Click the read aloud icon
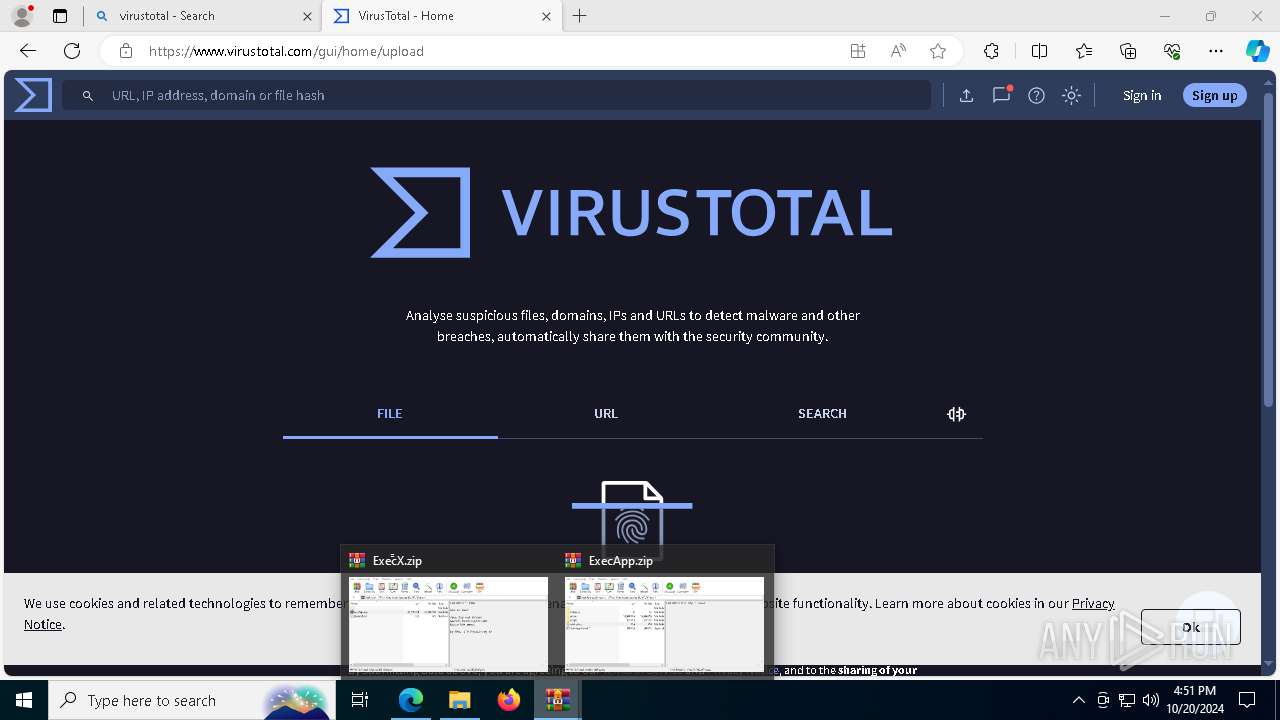The image size is (1280, 720). click(898, 51)
